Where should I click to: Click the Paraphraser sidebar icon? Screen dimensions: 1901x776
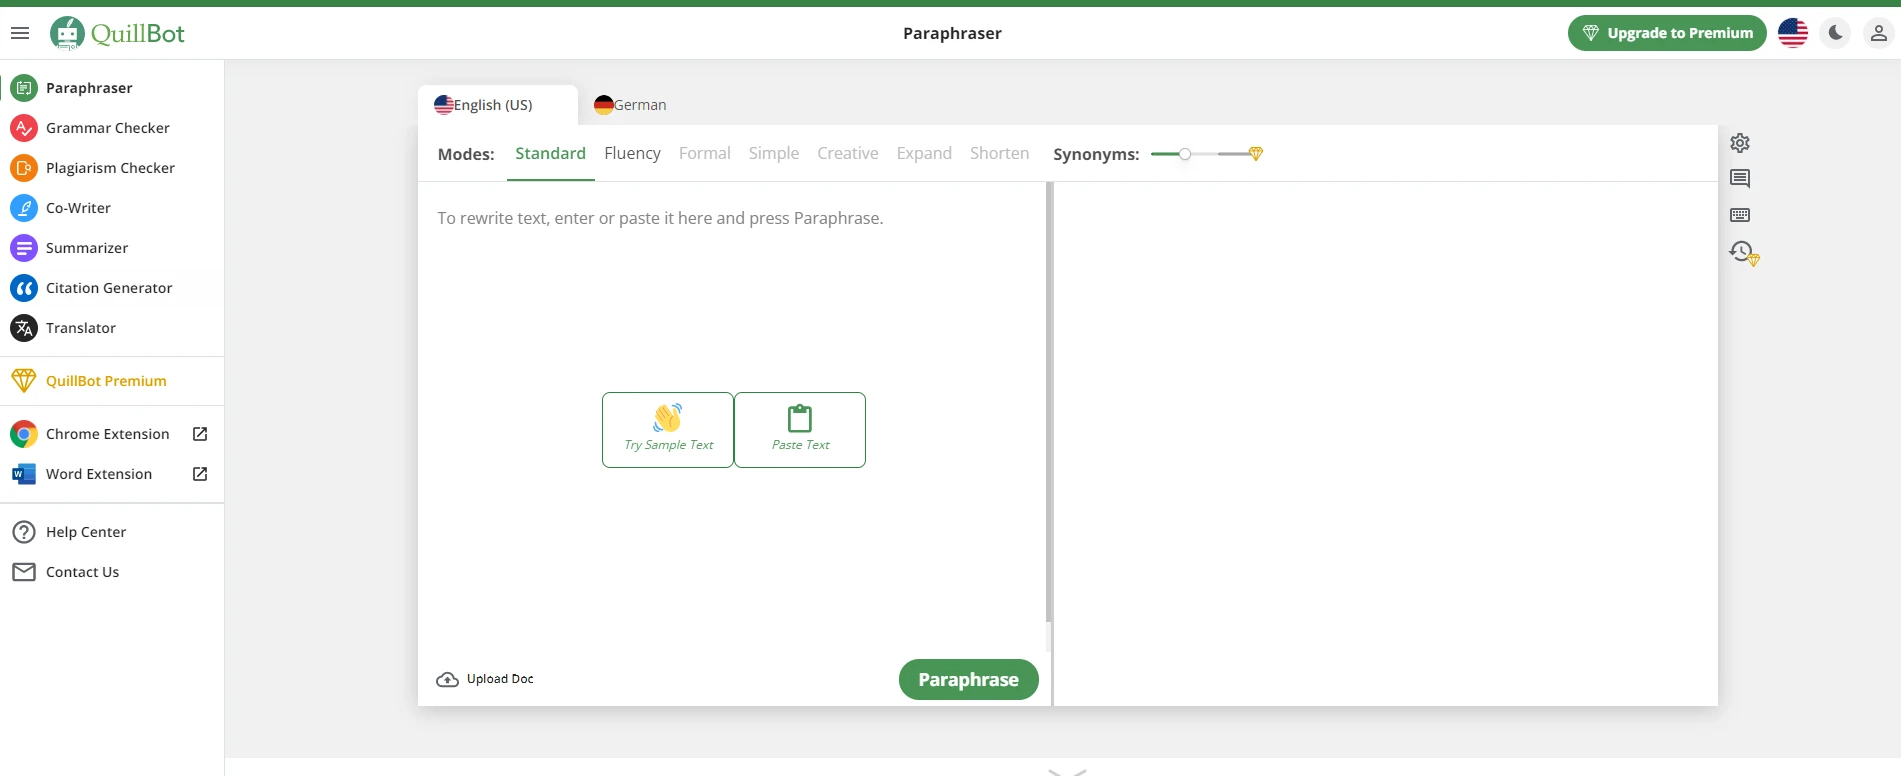pyautogui.click(x=24, y=88)
